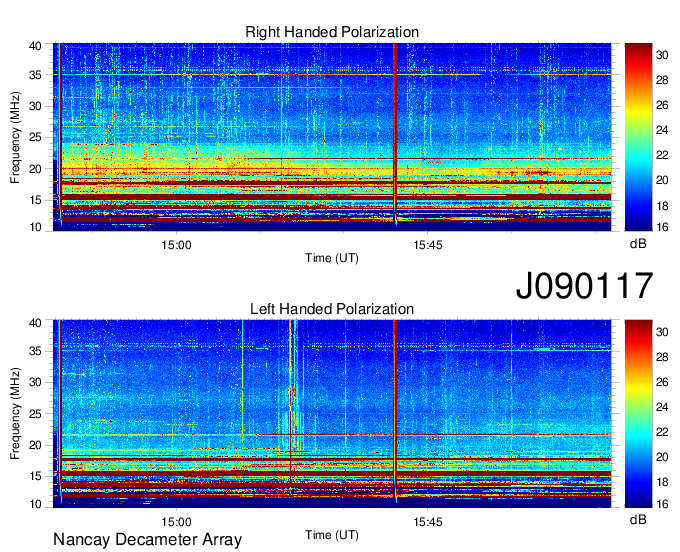Click the Right Handed plot's colorbar
This screenshot has width=680, height=552.
point(638,137)
